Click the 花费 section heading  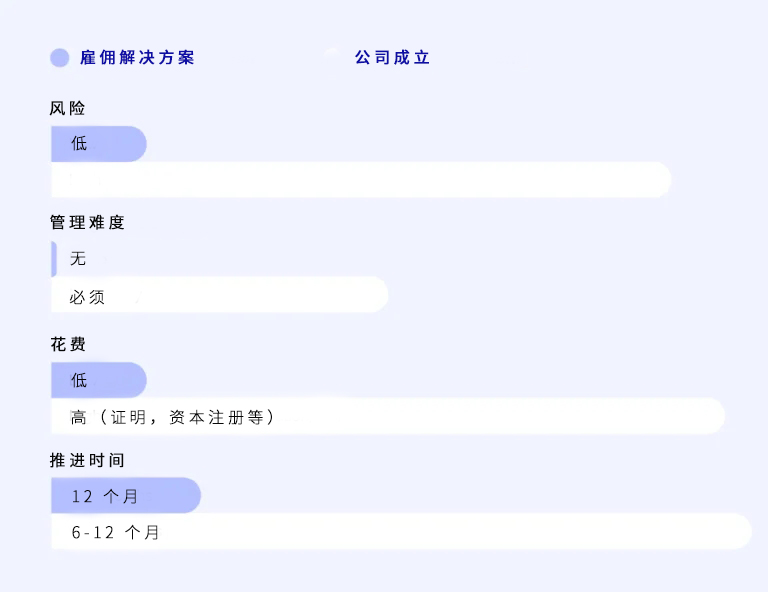[68, 344]
